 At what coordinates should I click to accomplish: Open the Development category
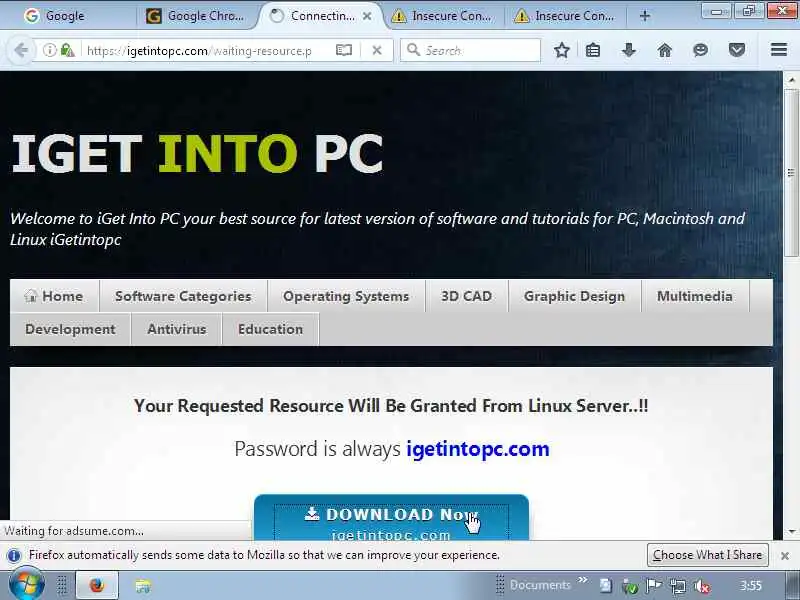click(70, 329)
